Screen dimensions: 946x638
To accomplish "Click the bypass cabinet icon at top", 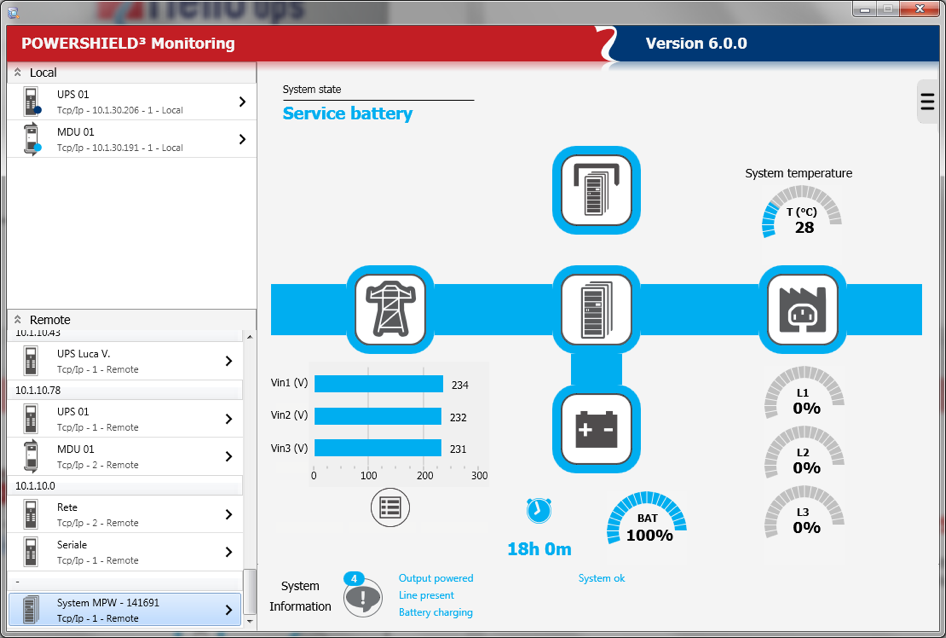I will (x=596, y=190).
